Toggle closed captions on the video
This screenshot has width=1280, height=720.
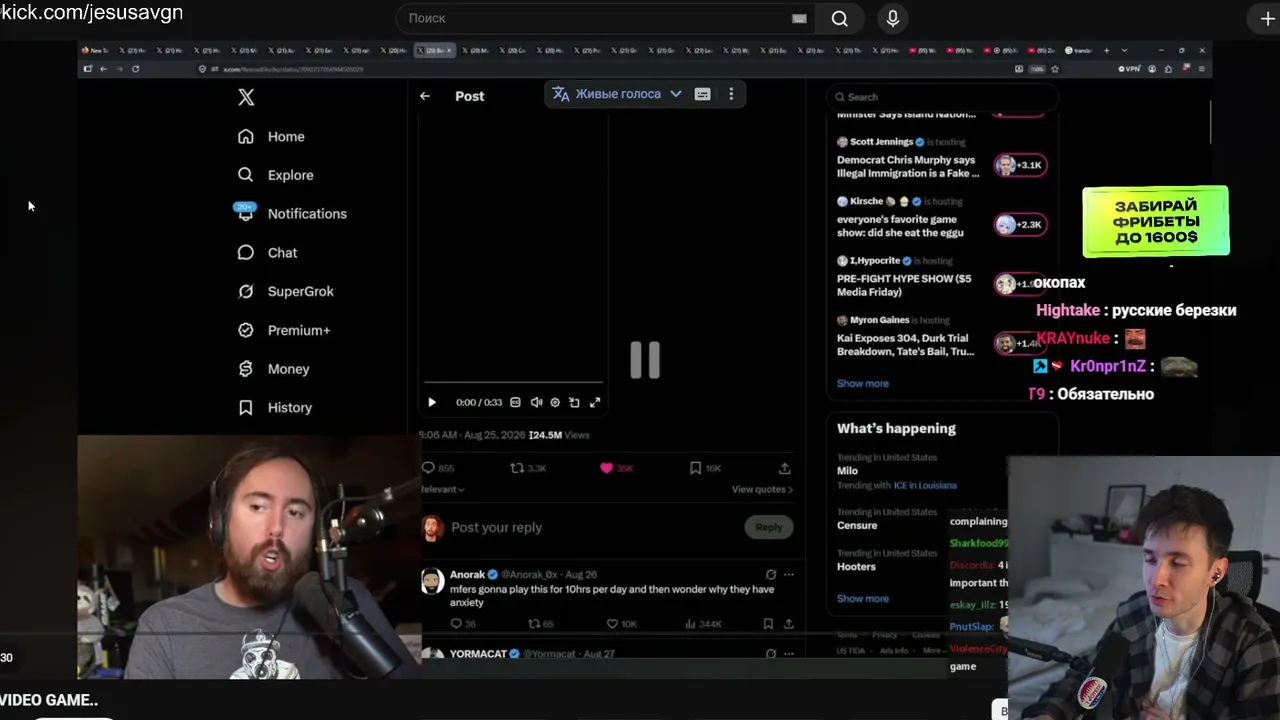515,402
